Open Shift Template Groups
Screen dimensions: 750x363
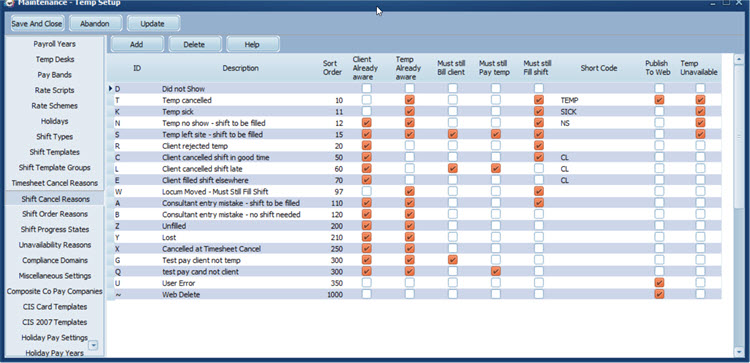55,167
